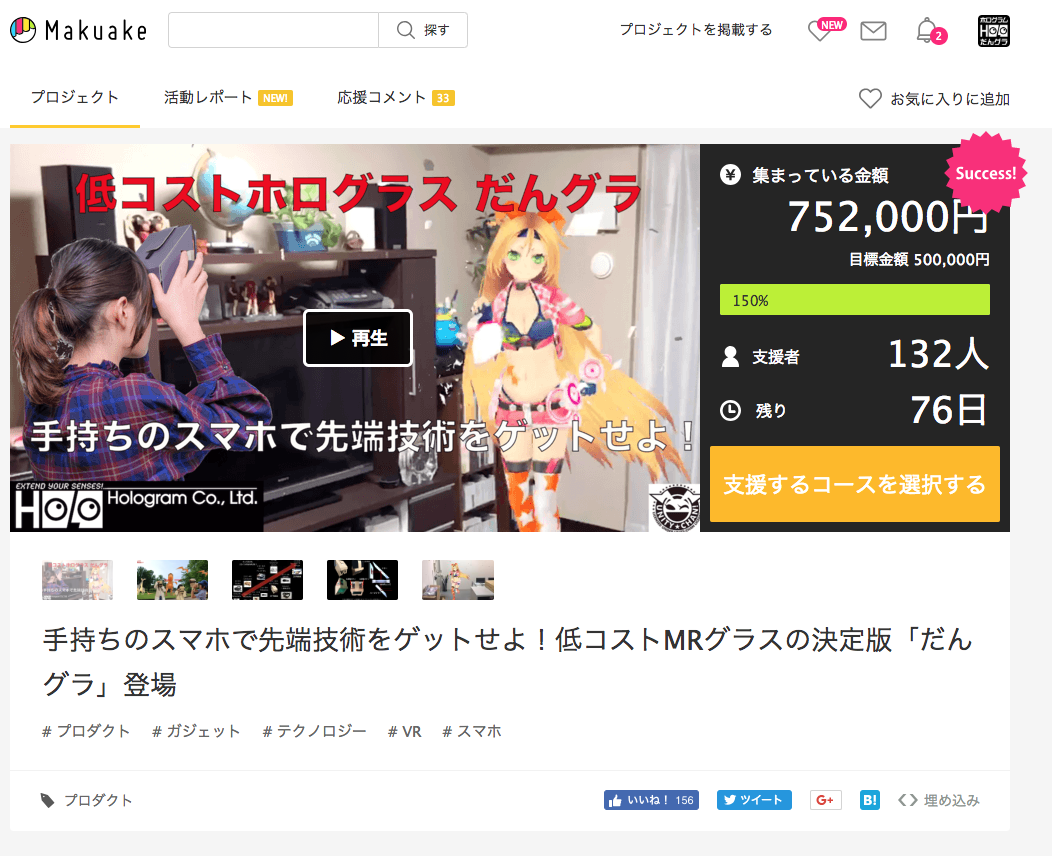Open the # スマホ hashtag
This screenshot has width=1052, height=856.
[472, 731]
